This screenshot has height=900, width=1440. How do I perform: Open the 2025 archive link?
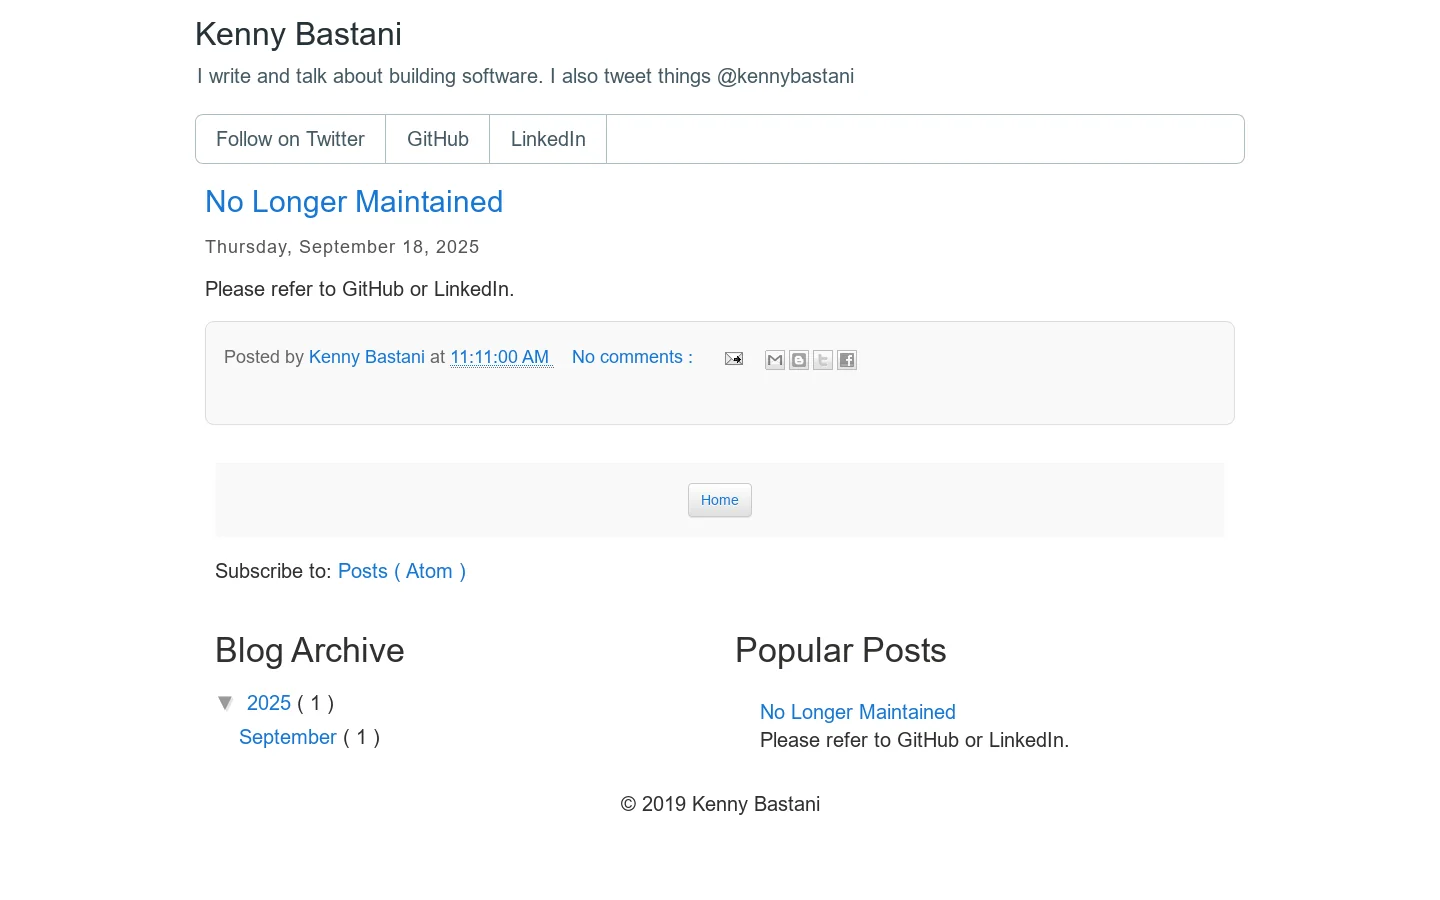point(269,703)
